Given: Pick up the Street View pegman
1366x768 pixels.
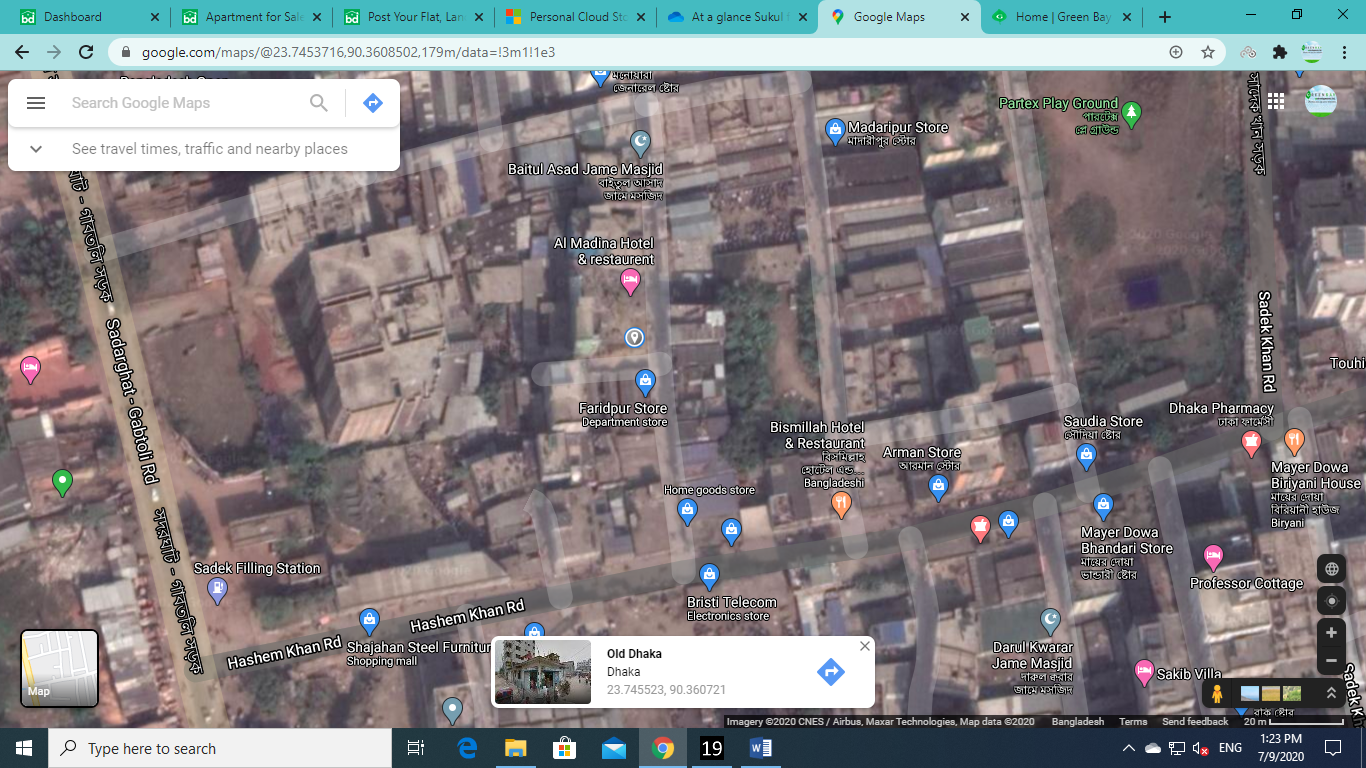Looking at the screenshot, I should [x=1217, y=693].
